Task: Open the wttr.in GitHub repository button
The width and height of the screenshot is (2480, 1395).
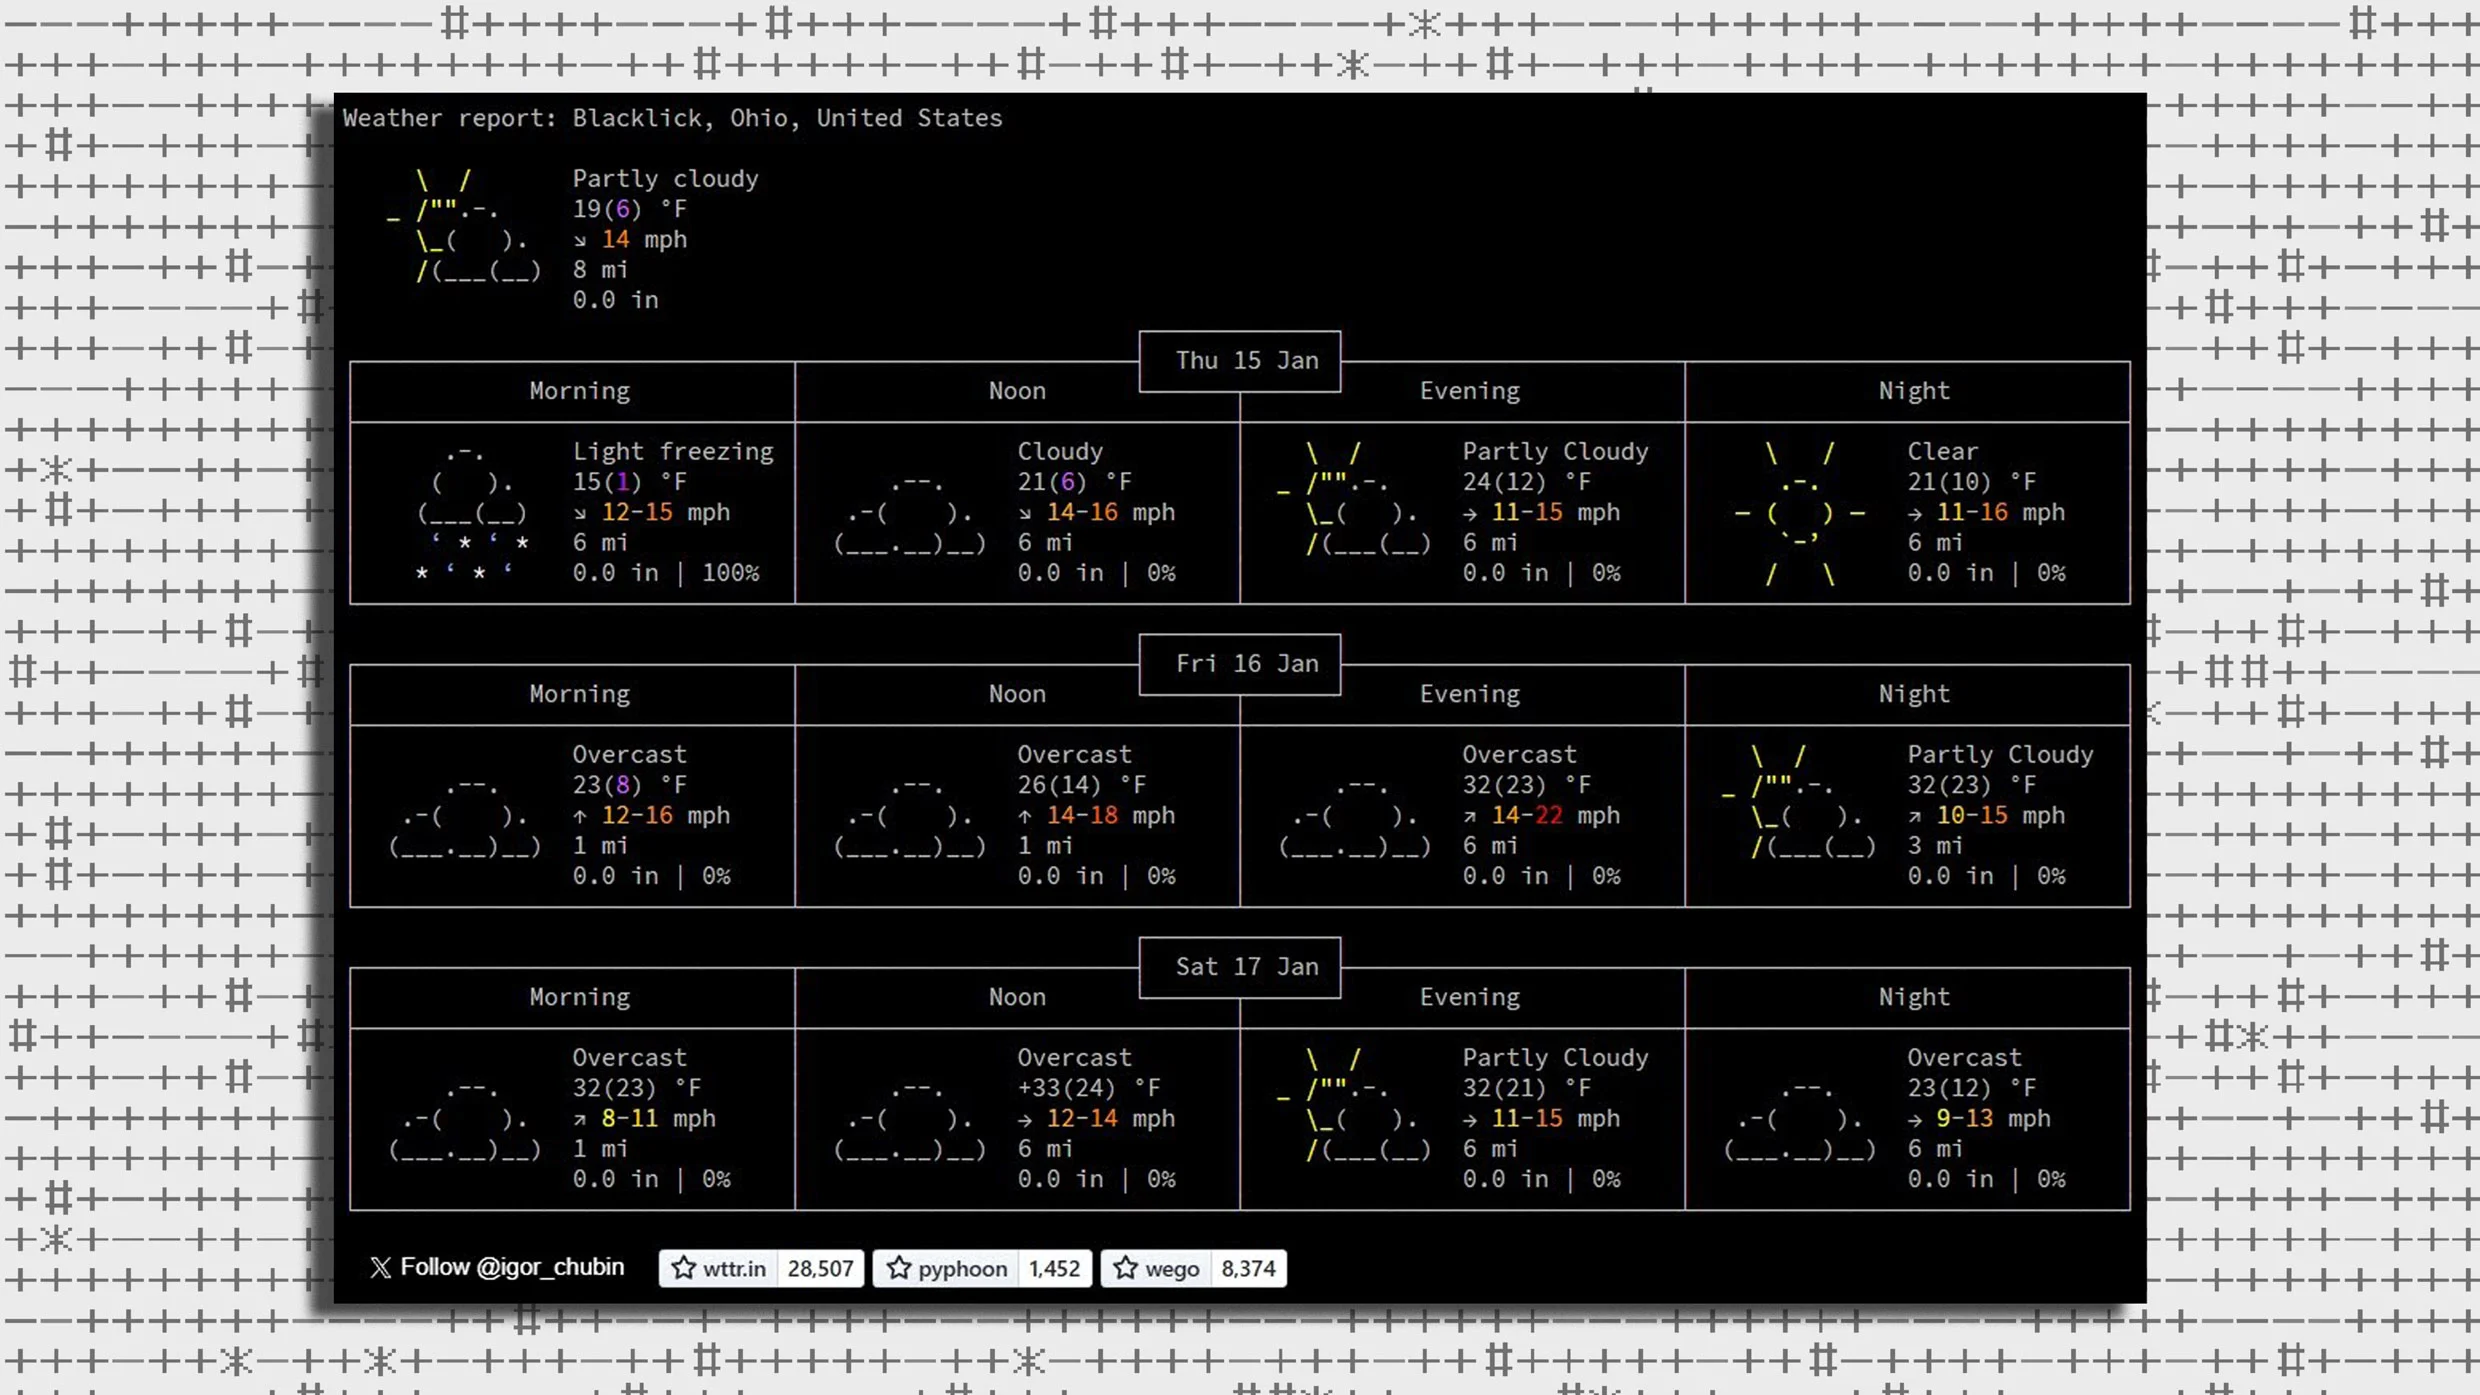Action: tap(733, 1268)
